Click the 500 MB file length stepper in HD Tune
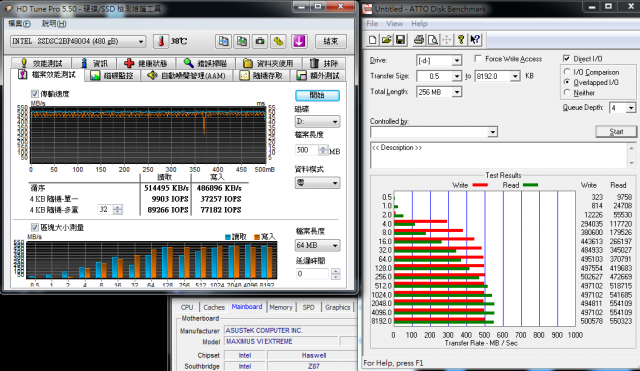Viewport: 640px width, 371px height. coord(323,150)
